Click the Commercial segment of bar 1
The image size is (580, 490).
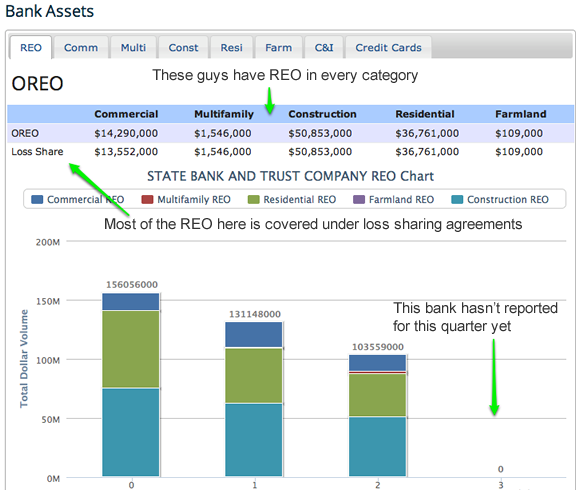point(254,334)
